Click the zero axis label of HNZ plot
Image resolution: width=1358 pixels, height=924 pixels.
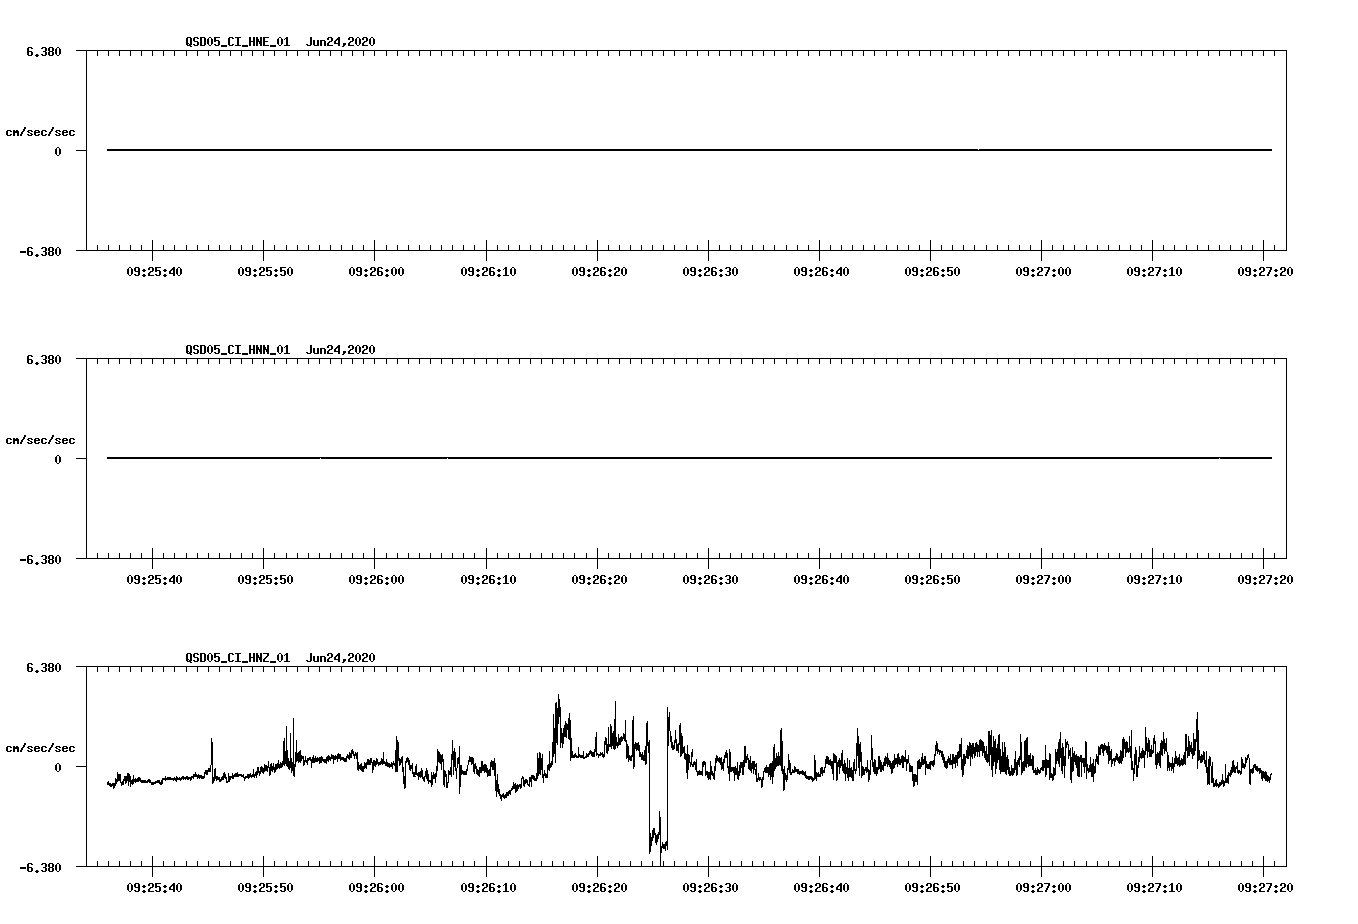[x=58, y=767]
